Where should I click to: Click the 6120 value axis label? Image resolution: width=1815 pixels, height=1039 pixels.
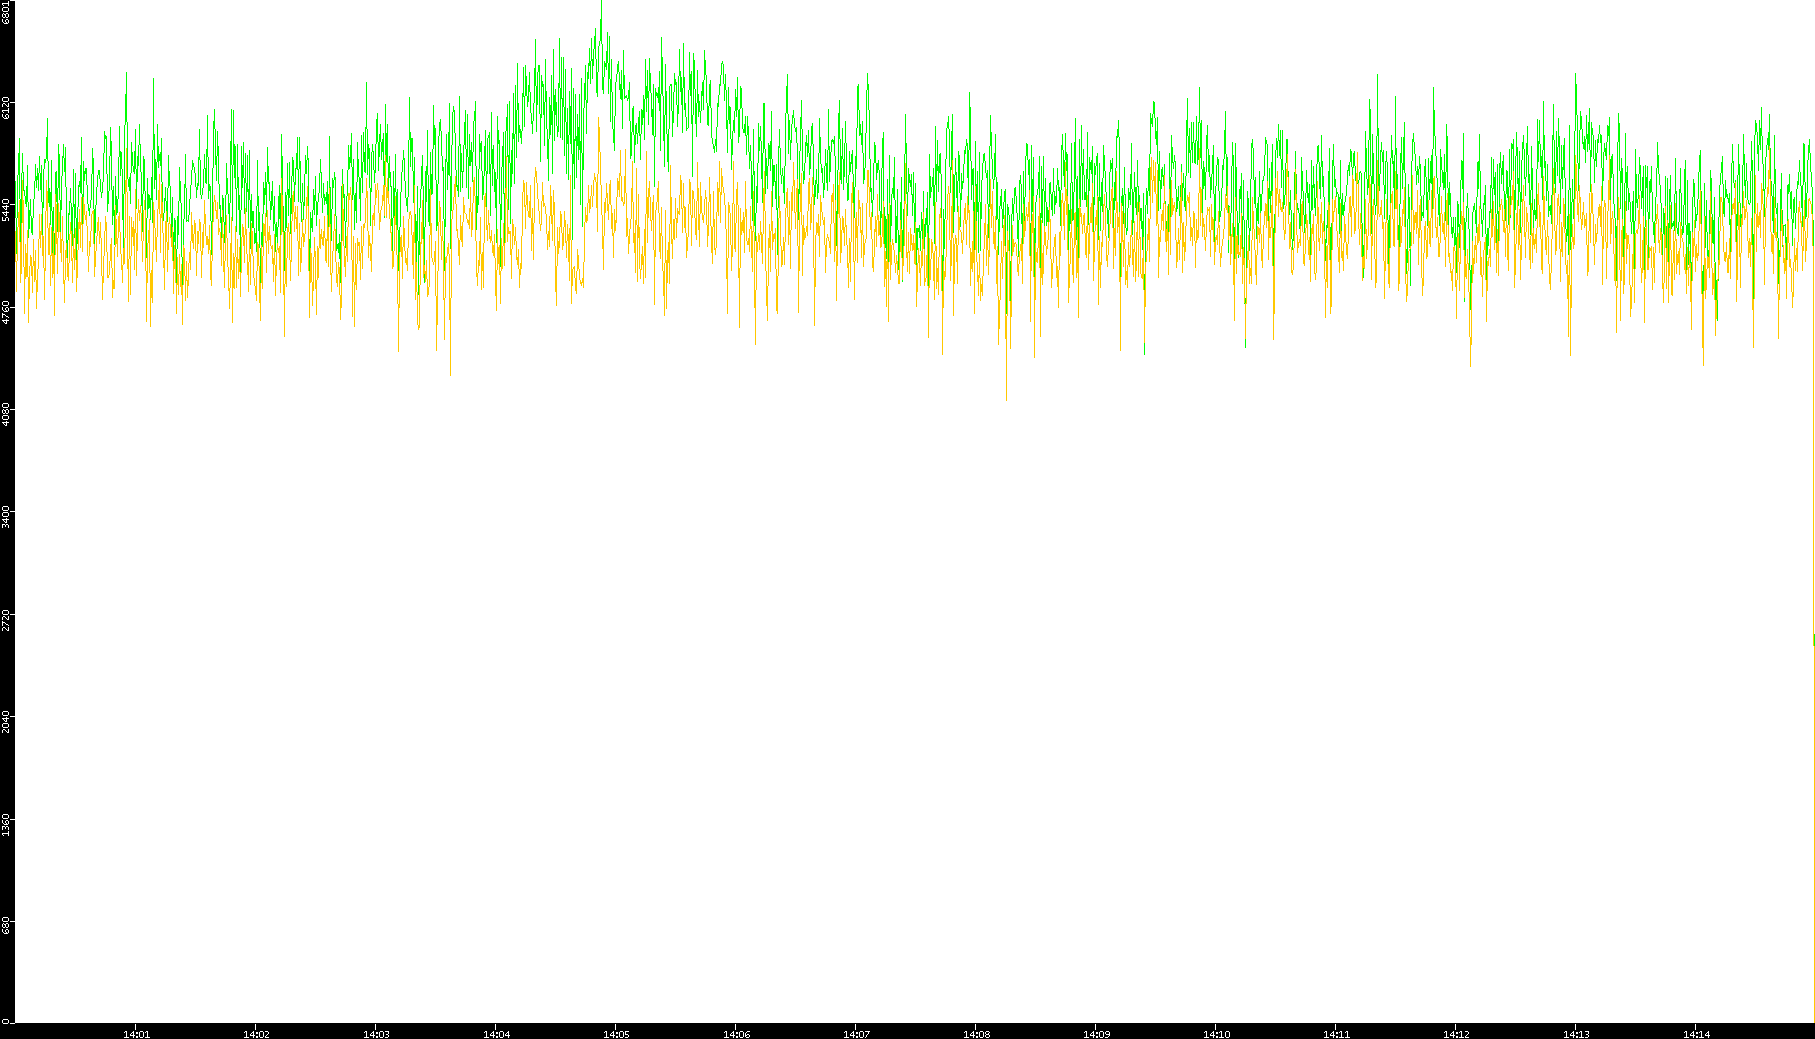click(7, 107)
